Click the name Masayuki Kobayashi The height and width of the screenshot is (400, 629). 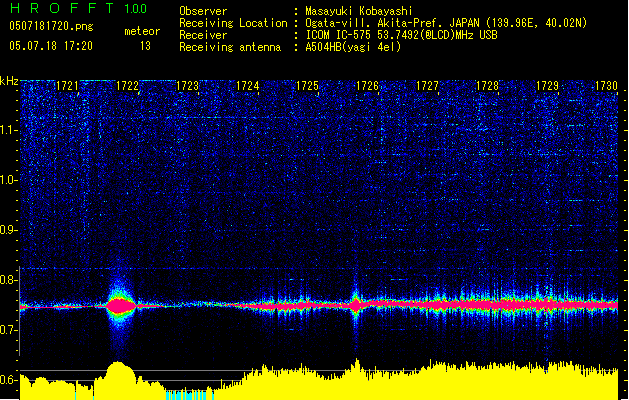359,11
